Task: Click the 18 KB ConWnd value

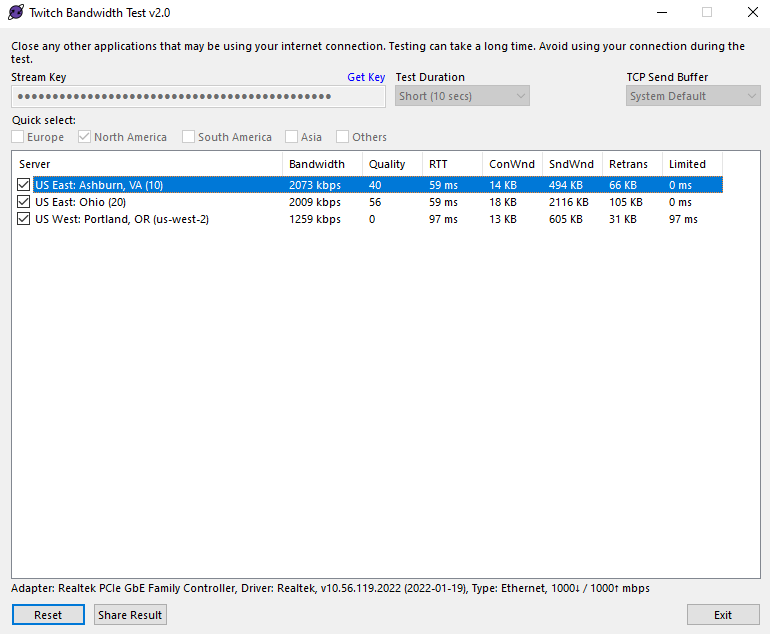Action: [x=503, y=202]
